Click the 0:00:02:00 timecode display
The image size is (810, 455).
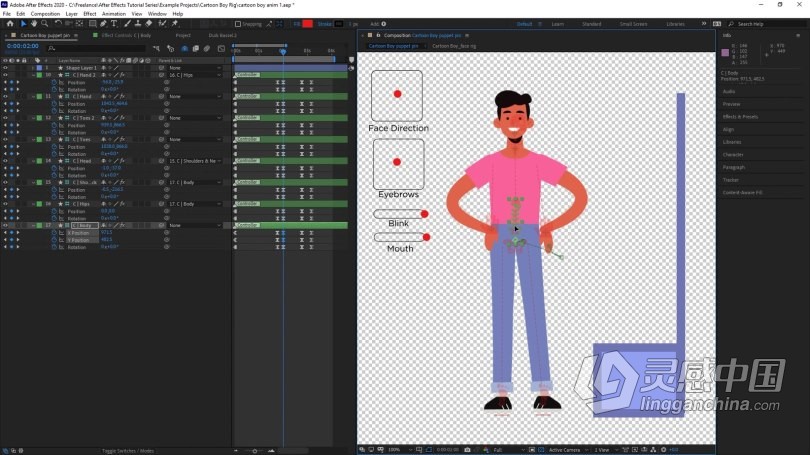pos(23,46)
